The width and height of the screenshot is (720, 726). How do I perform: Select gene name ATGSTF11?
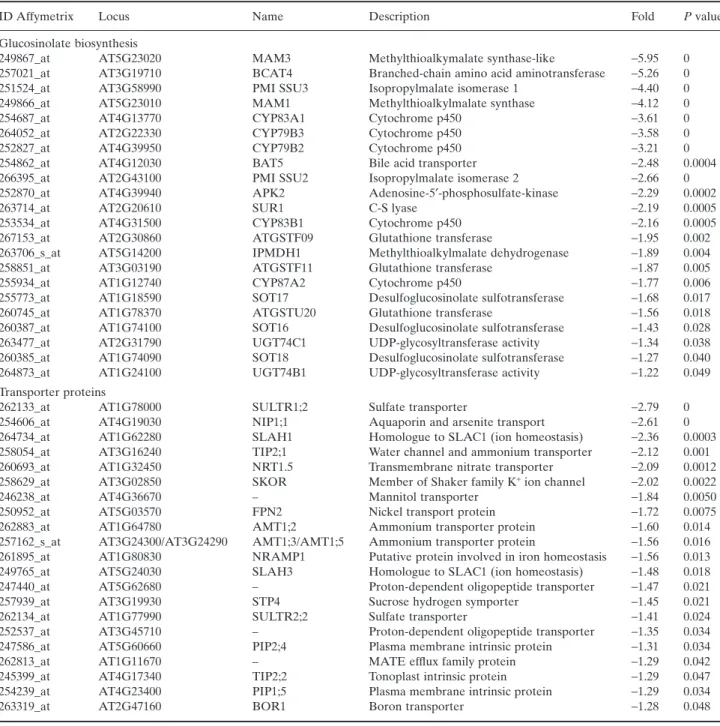[x=282, y=268]
